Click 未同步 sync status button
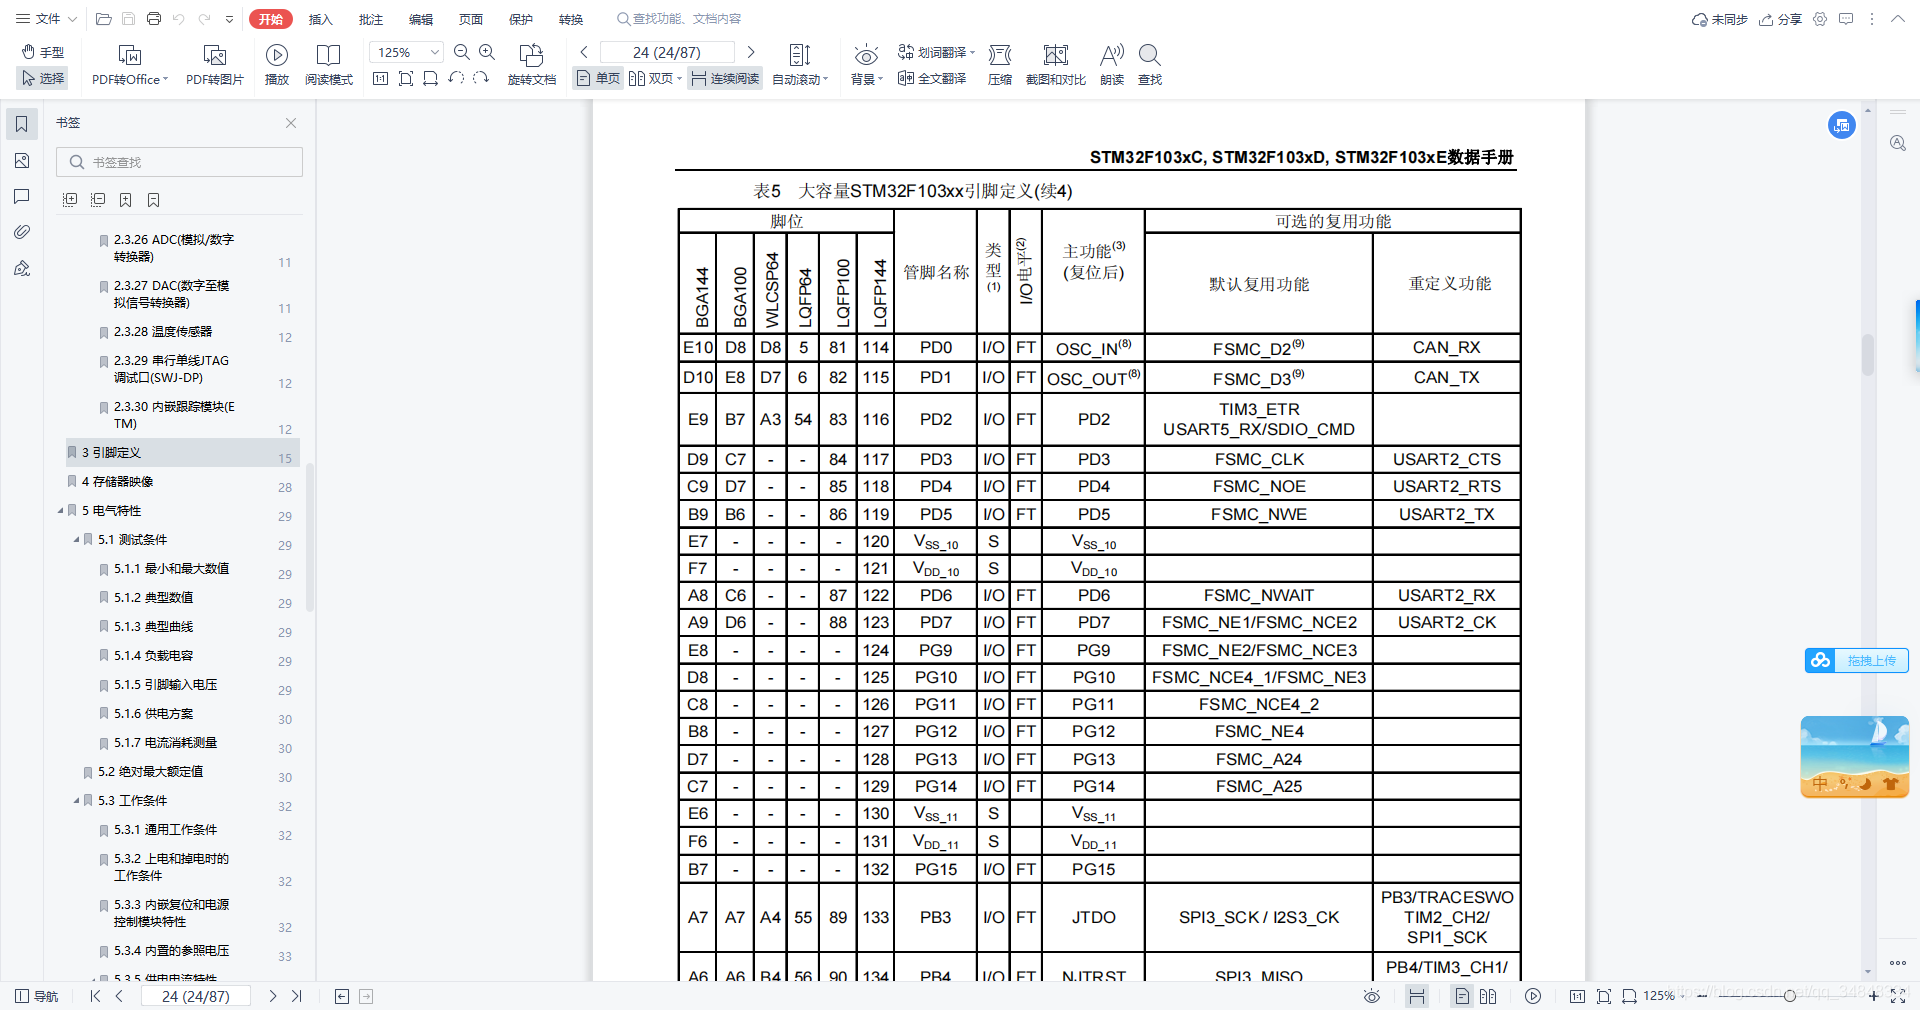This screenshot has width=1920, height=1010. pos(1719,19)
